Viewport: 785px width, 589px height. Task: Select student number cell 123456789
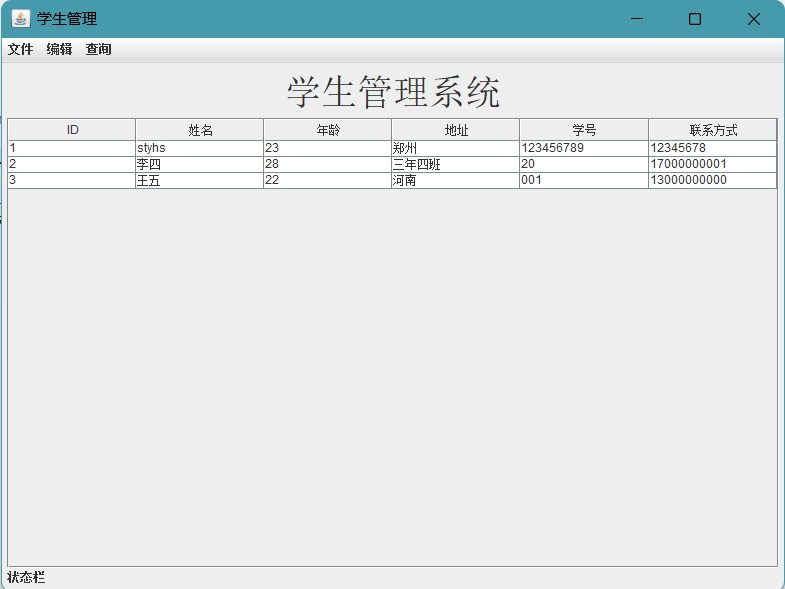click(584, 148)
